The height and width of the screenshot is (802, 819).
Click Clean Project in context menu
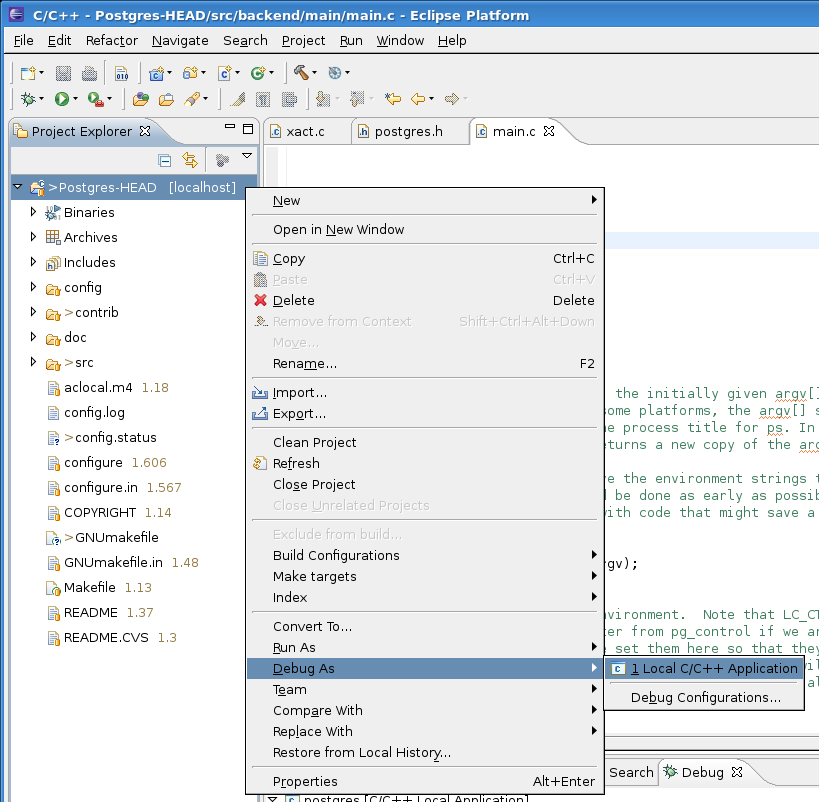point(314,442)
